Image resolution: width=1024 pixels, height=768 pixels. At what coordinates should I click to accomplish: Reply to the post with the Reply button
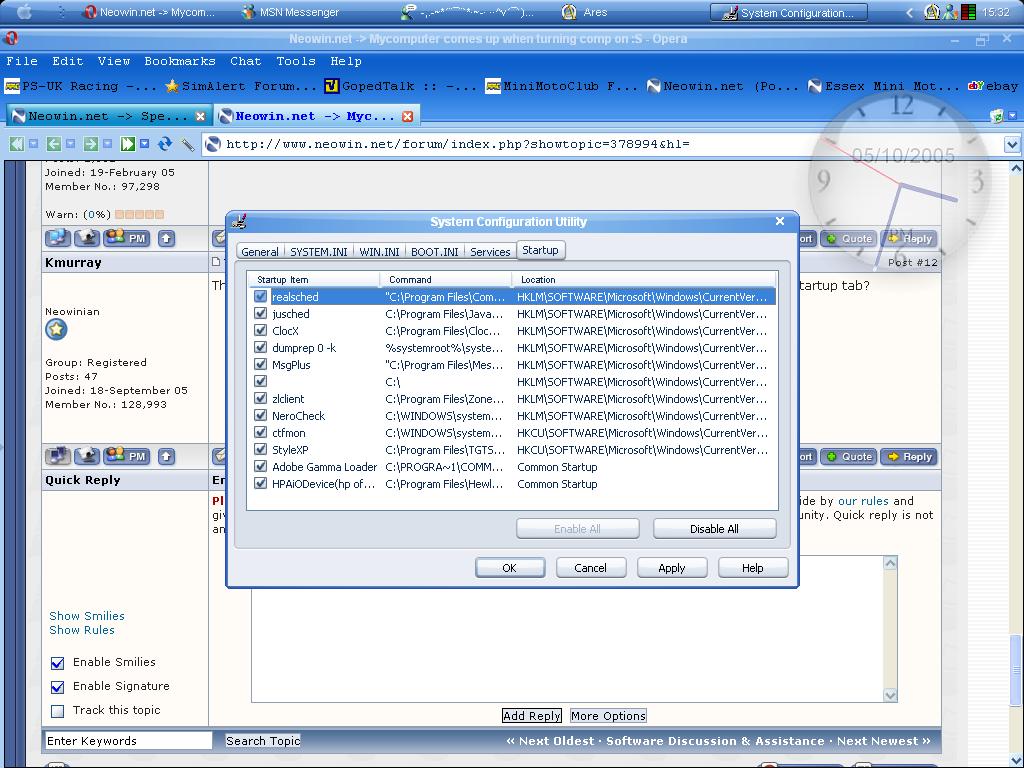tap(909, 456)
